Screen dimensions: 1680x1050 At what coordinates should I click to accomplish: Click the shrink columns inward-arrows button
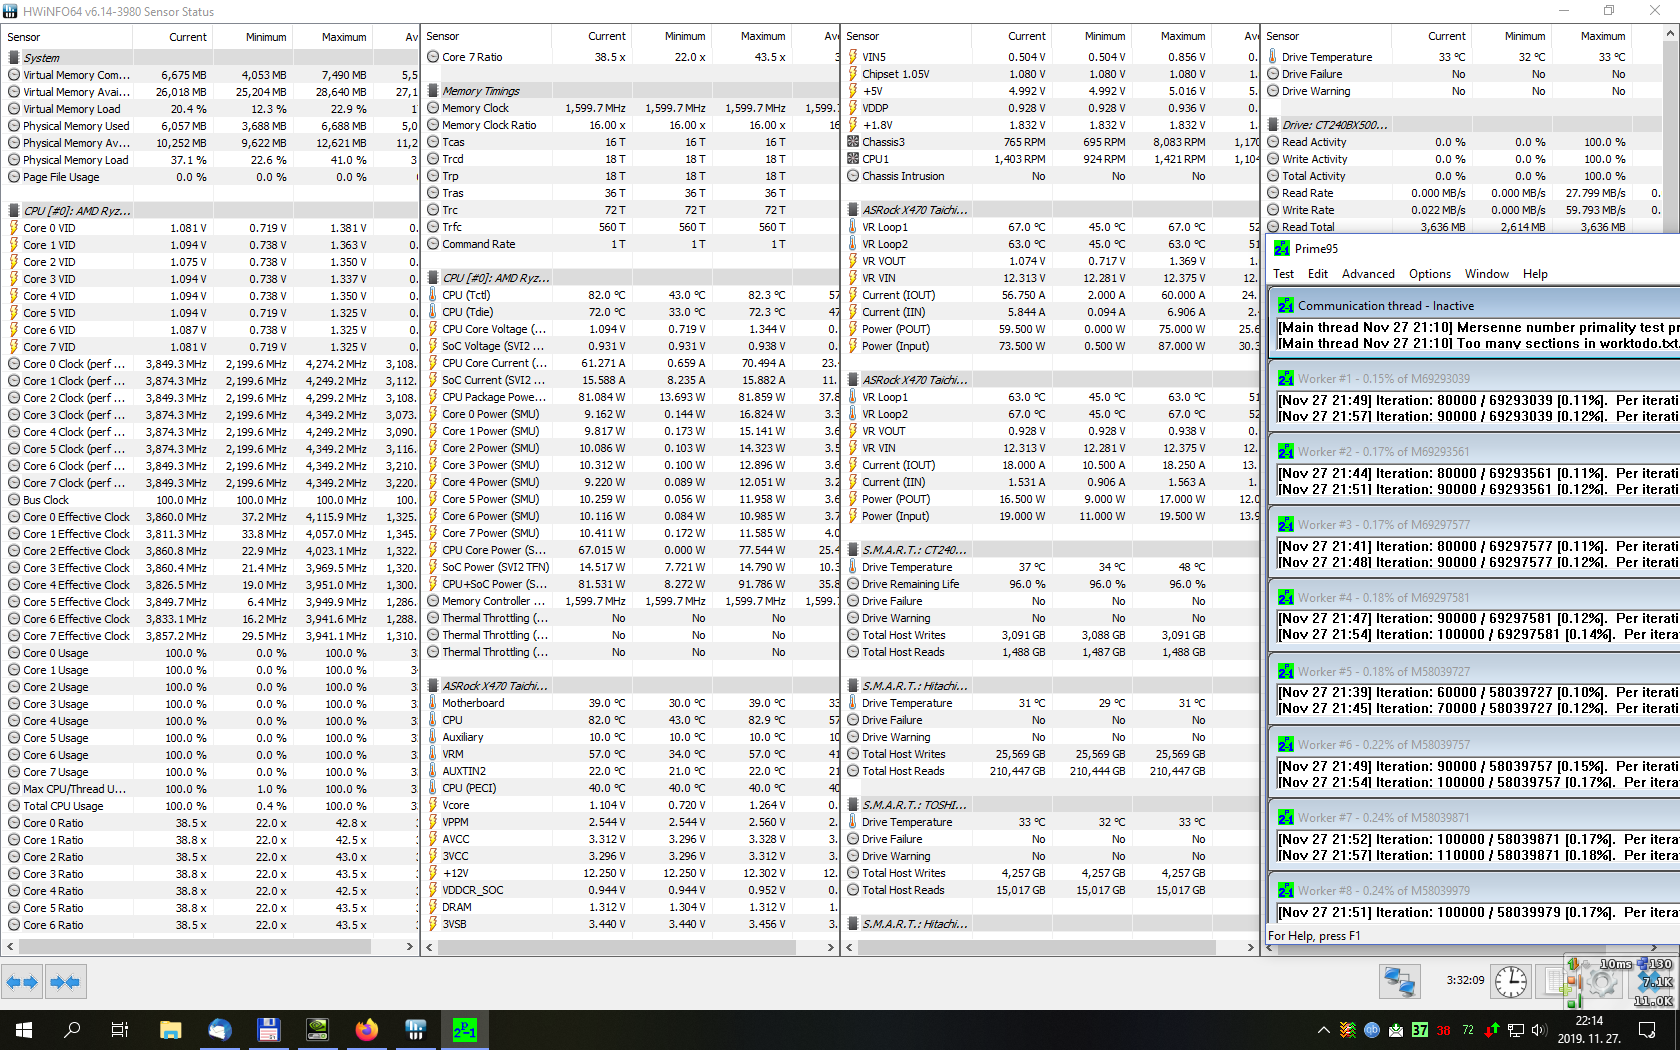click(x=65, y=982)
